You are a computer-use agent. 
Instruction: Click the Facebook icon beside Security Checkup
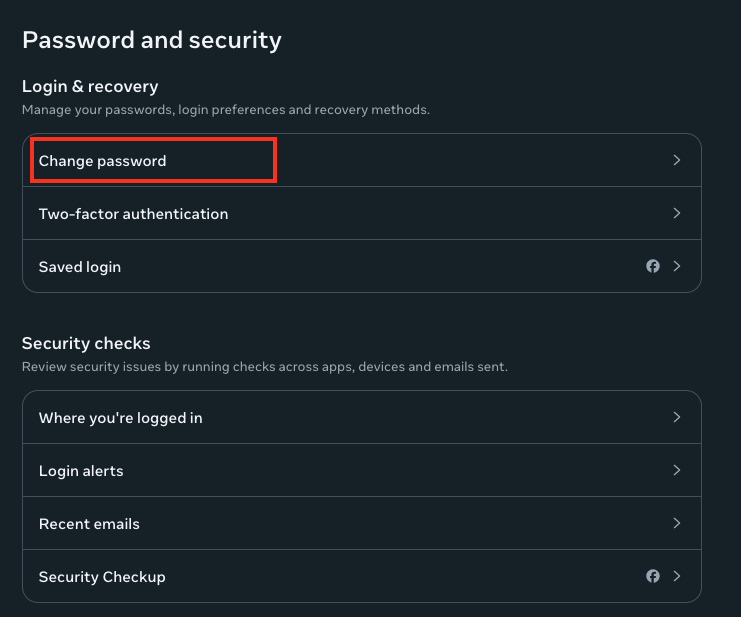coord(653,576)
